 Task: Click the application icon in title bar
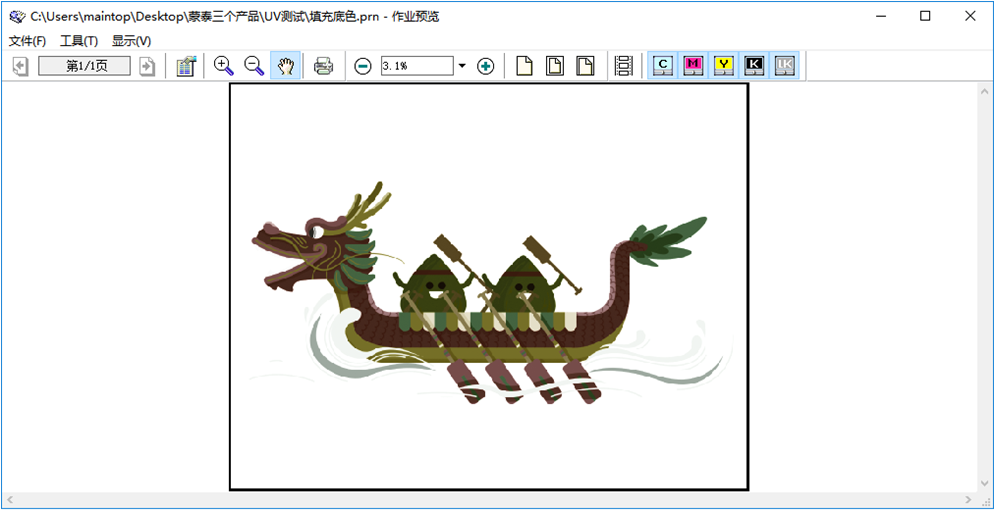pyautogui.click(x=16, y=17)
